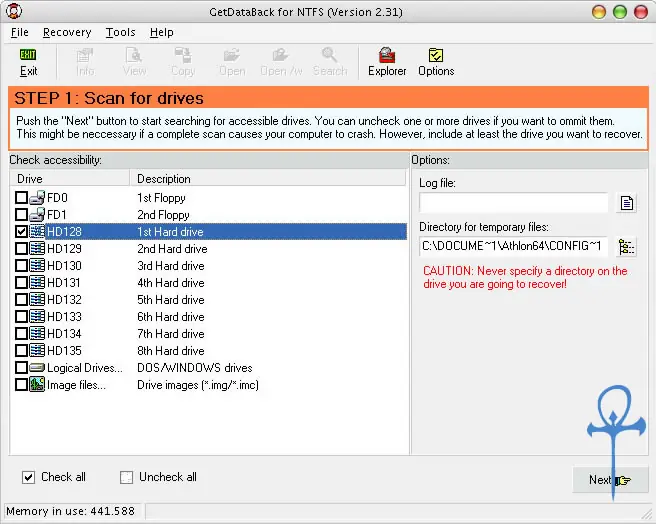Open the Tools menu
Screen dimensions: 656x524
point(120,32)
